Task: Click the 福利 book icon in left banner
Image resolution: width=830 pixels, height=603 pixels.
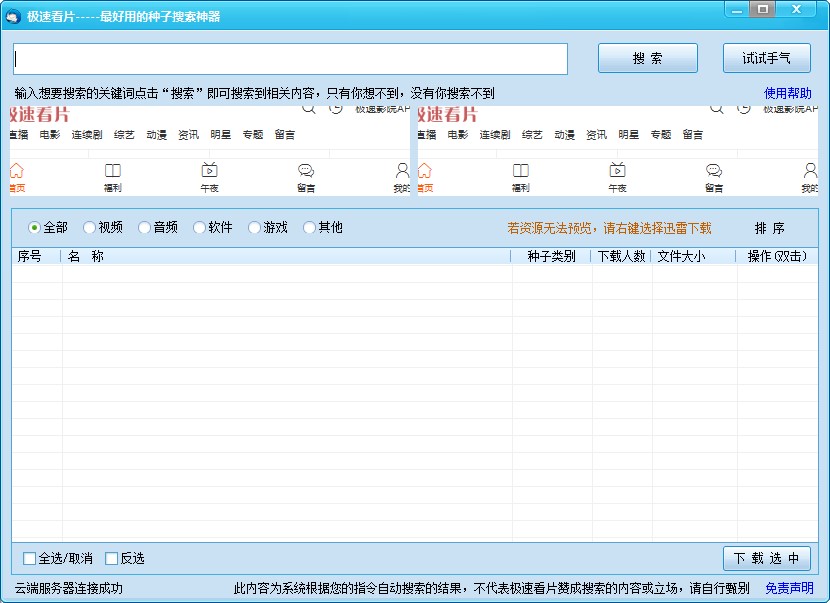Action: (x=113, y=171)
